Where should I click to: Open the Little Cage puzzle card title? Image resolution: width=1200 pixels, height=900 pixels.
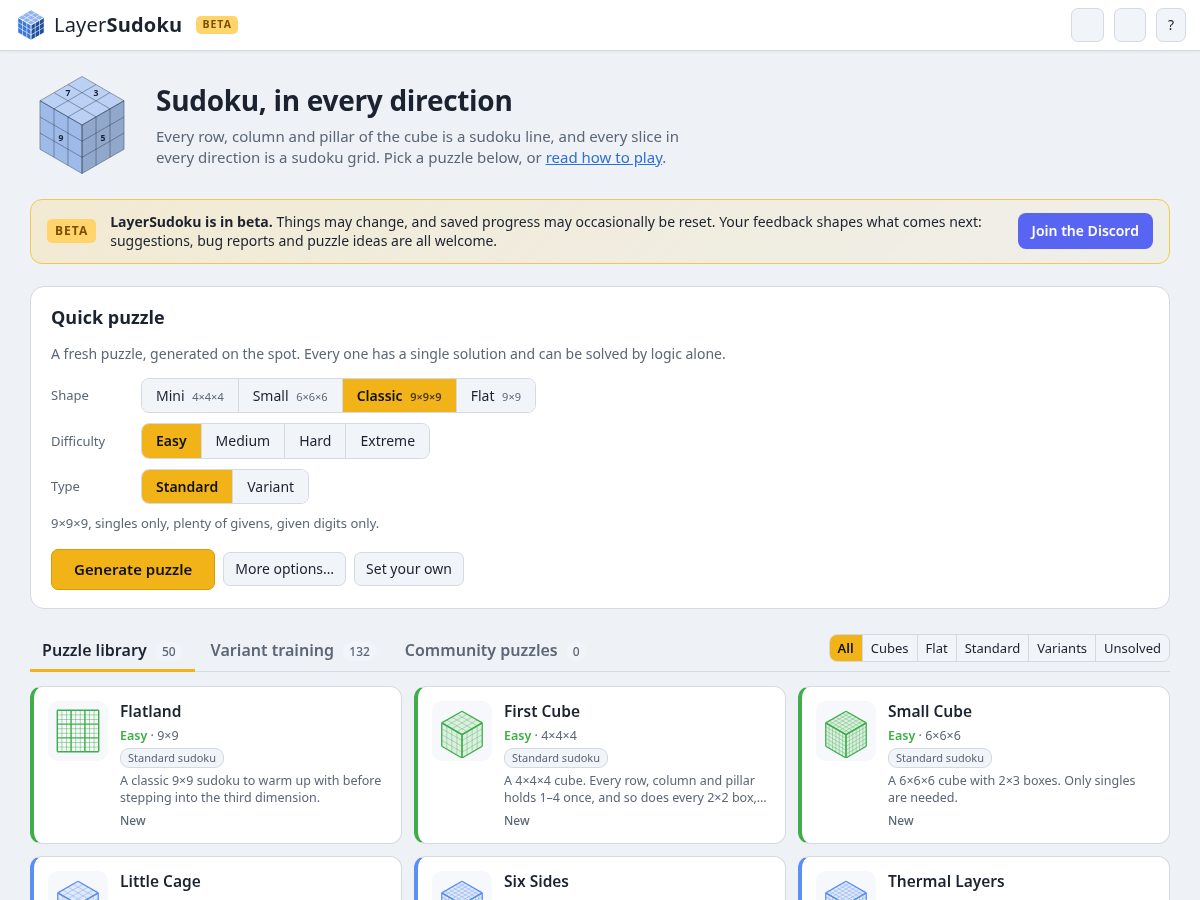[x=160, y=881]
